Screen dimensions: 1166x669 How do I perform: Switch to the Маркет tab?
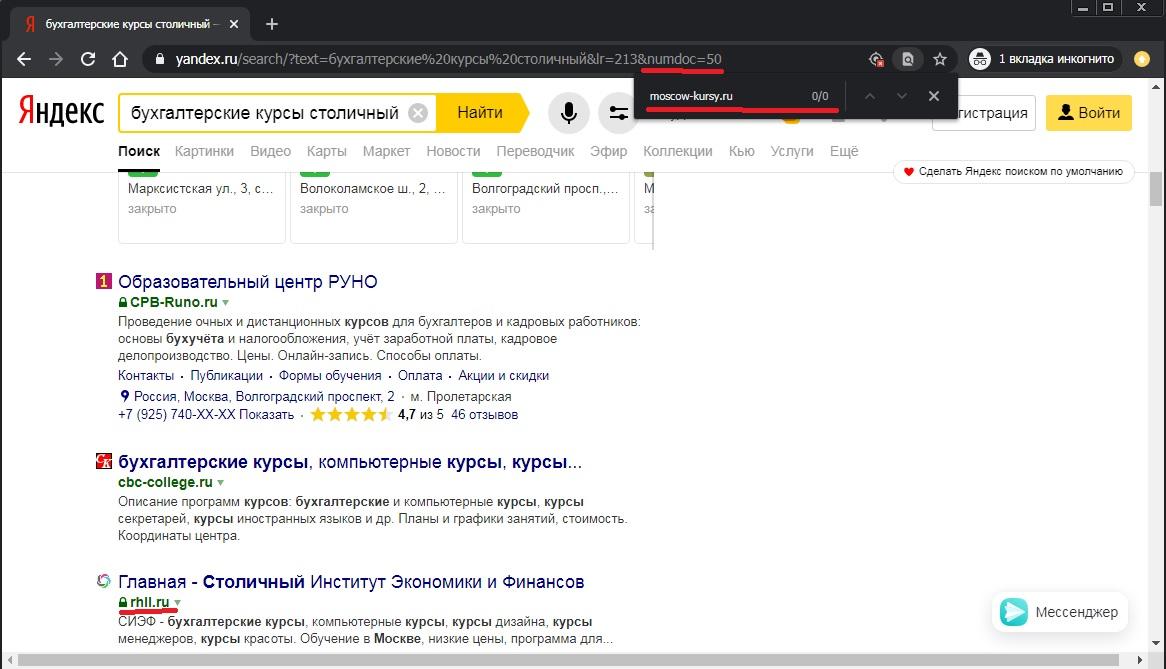(387, 151)
